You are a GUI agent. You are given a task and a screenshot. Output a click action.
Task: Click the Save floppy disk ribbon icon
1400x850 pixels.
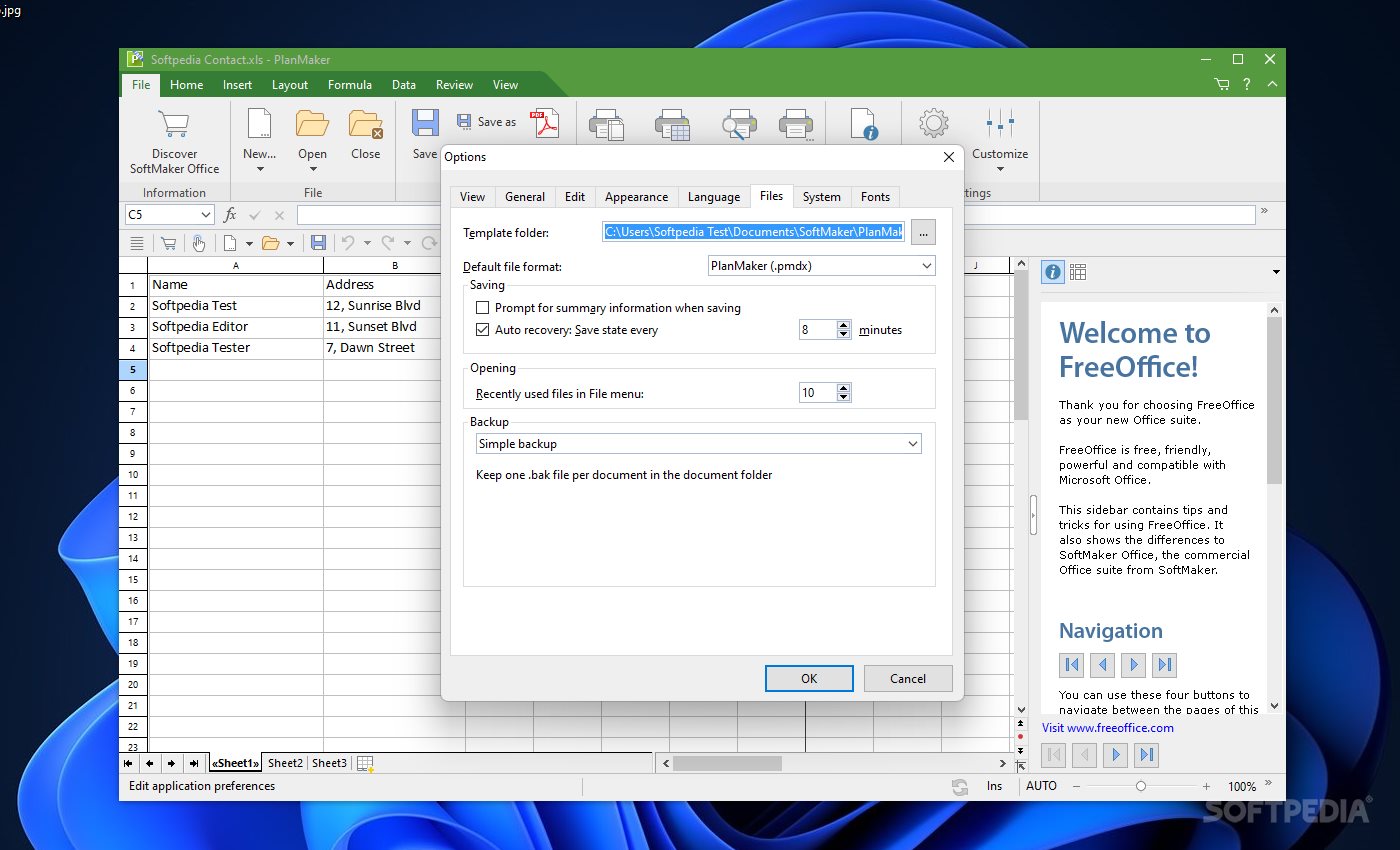coord(425,123)
